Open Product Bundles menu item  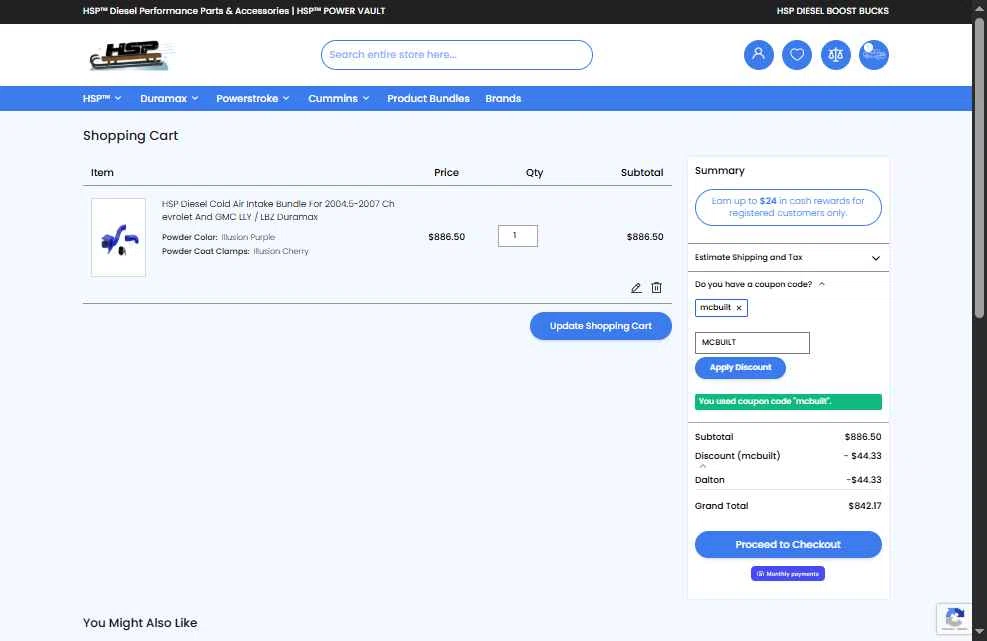tap(428, 98)
